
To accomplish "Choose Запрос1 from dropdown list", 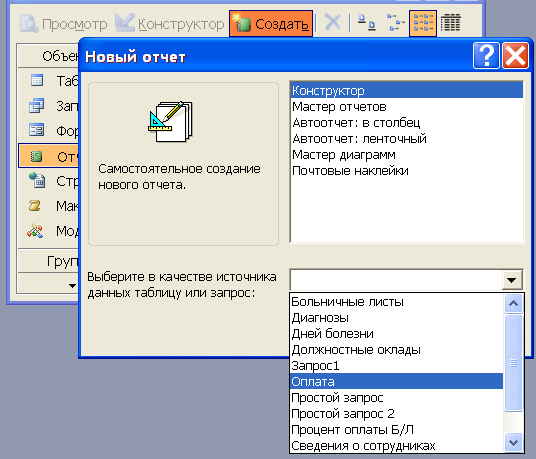I will (397, 366).
